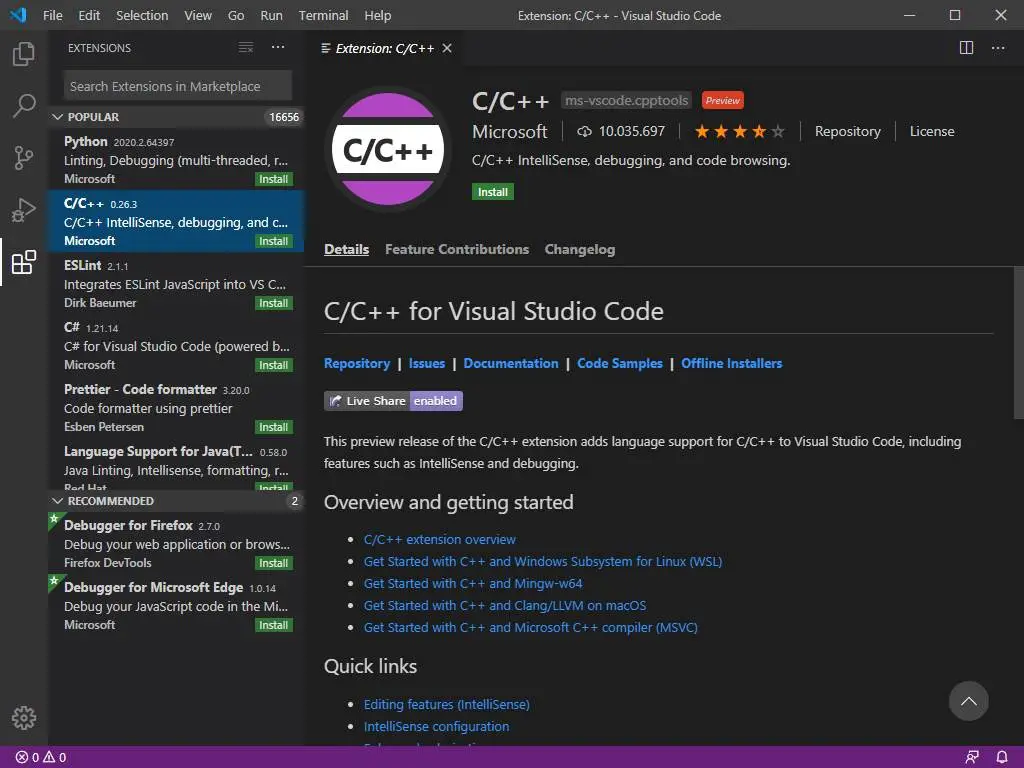Click the Manage gear icon
The image size is (1024, 768).
(24, 717)
